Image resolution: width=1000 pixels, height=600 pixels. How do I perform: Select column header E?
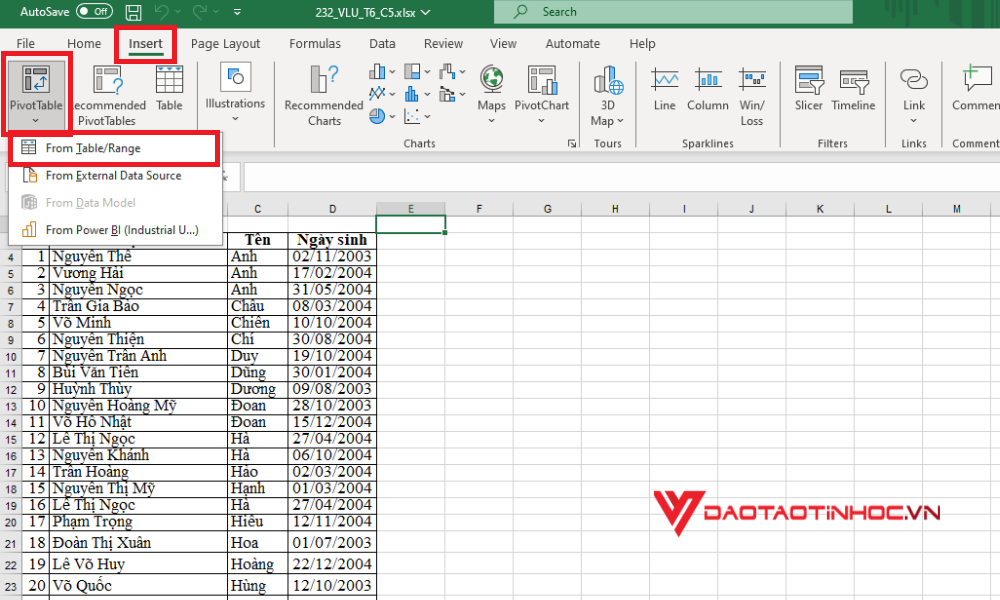(411, 209)
